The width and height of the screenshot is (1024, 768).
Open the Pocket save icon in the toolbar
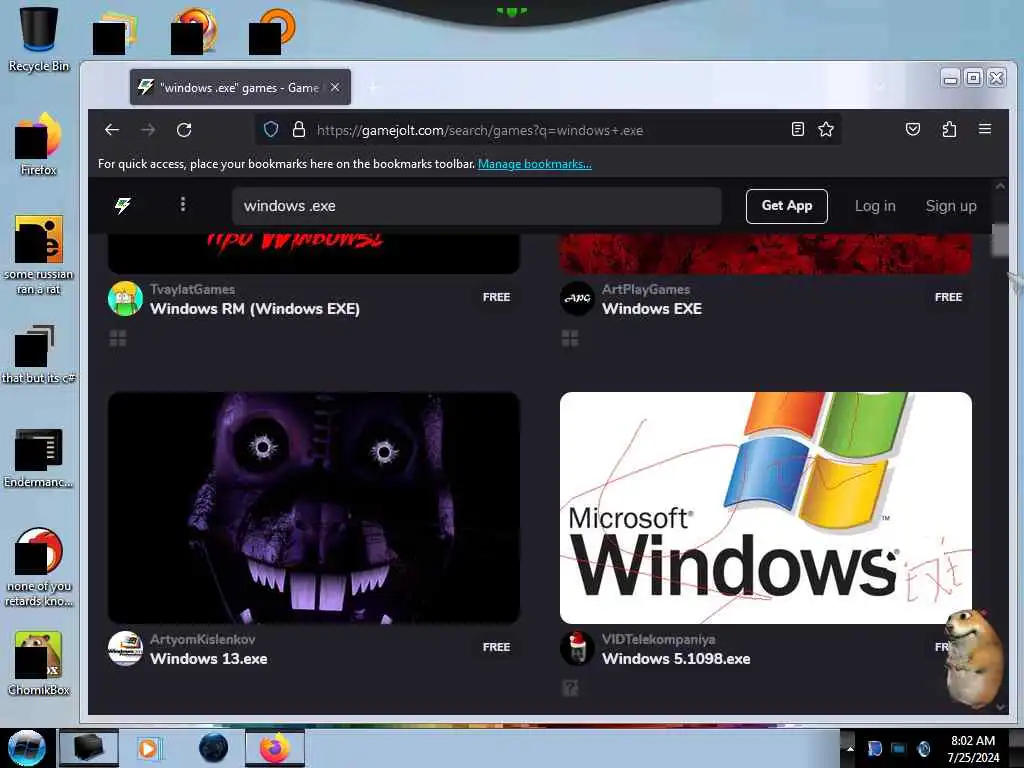point(913,129)
